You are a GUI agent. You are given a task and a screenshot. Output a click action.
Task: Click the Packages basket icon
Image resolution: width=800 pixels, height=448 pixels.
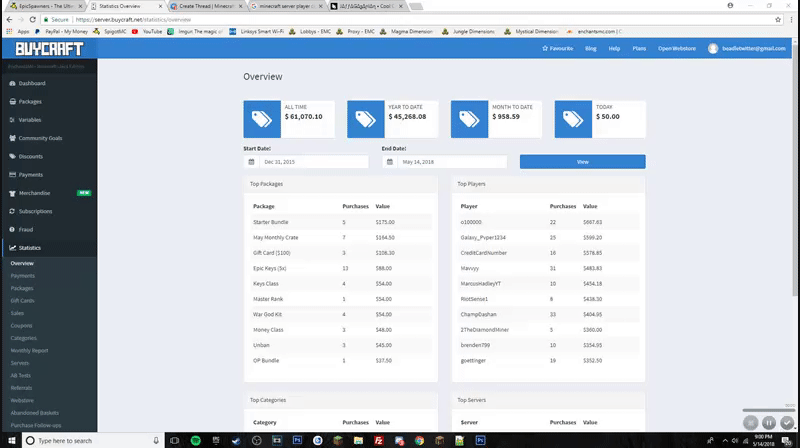(12, 102)
